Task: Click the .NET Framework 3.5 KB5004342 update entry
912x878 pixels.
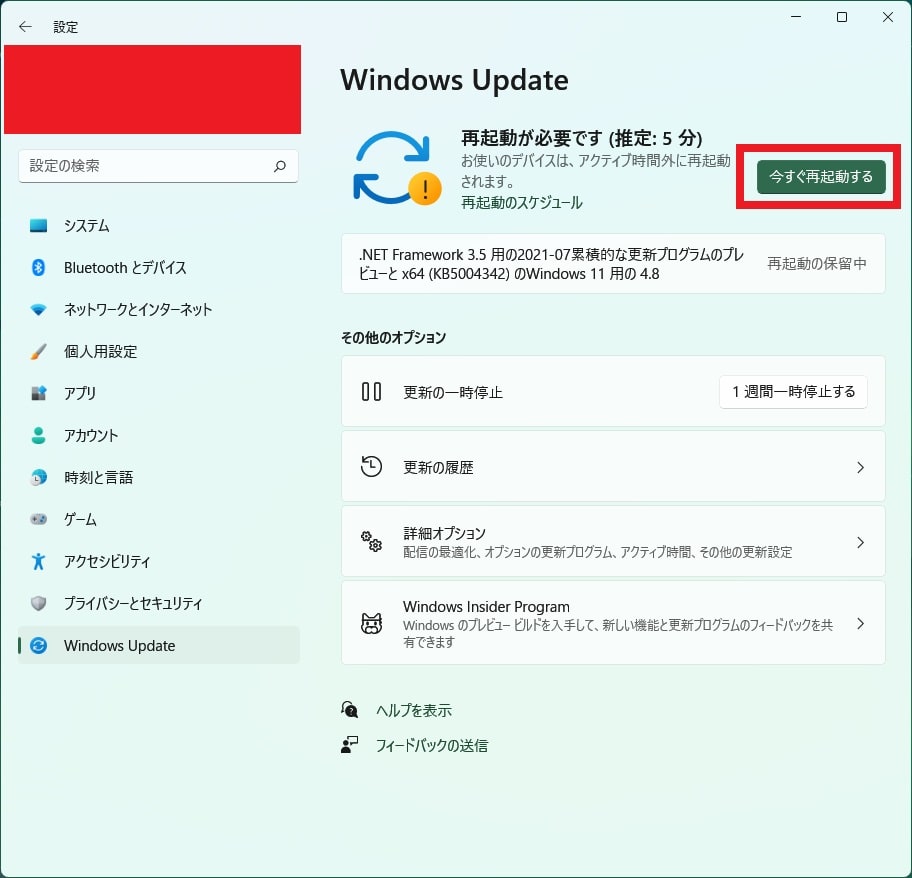Action: point(613,264)
